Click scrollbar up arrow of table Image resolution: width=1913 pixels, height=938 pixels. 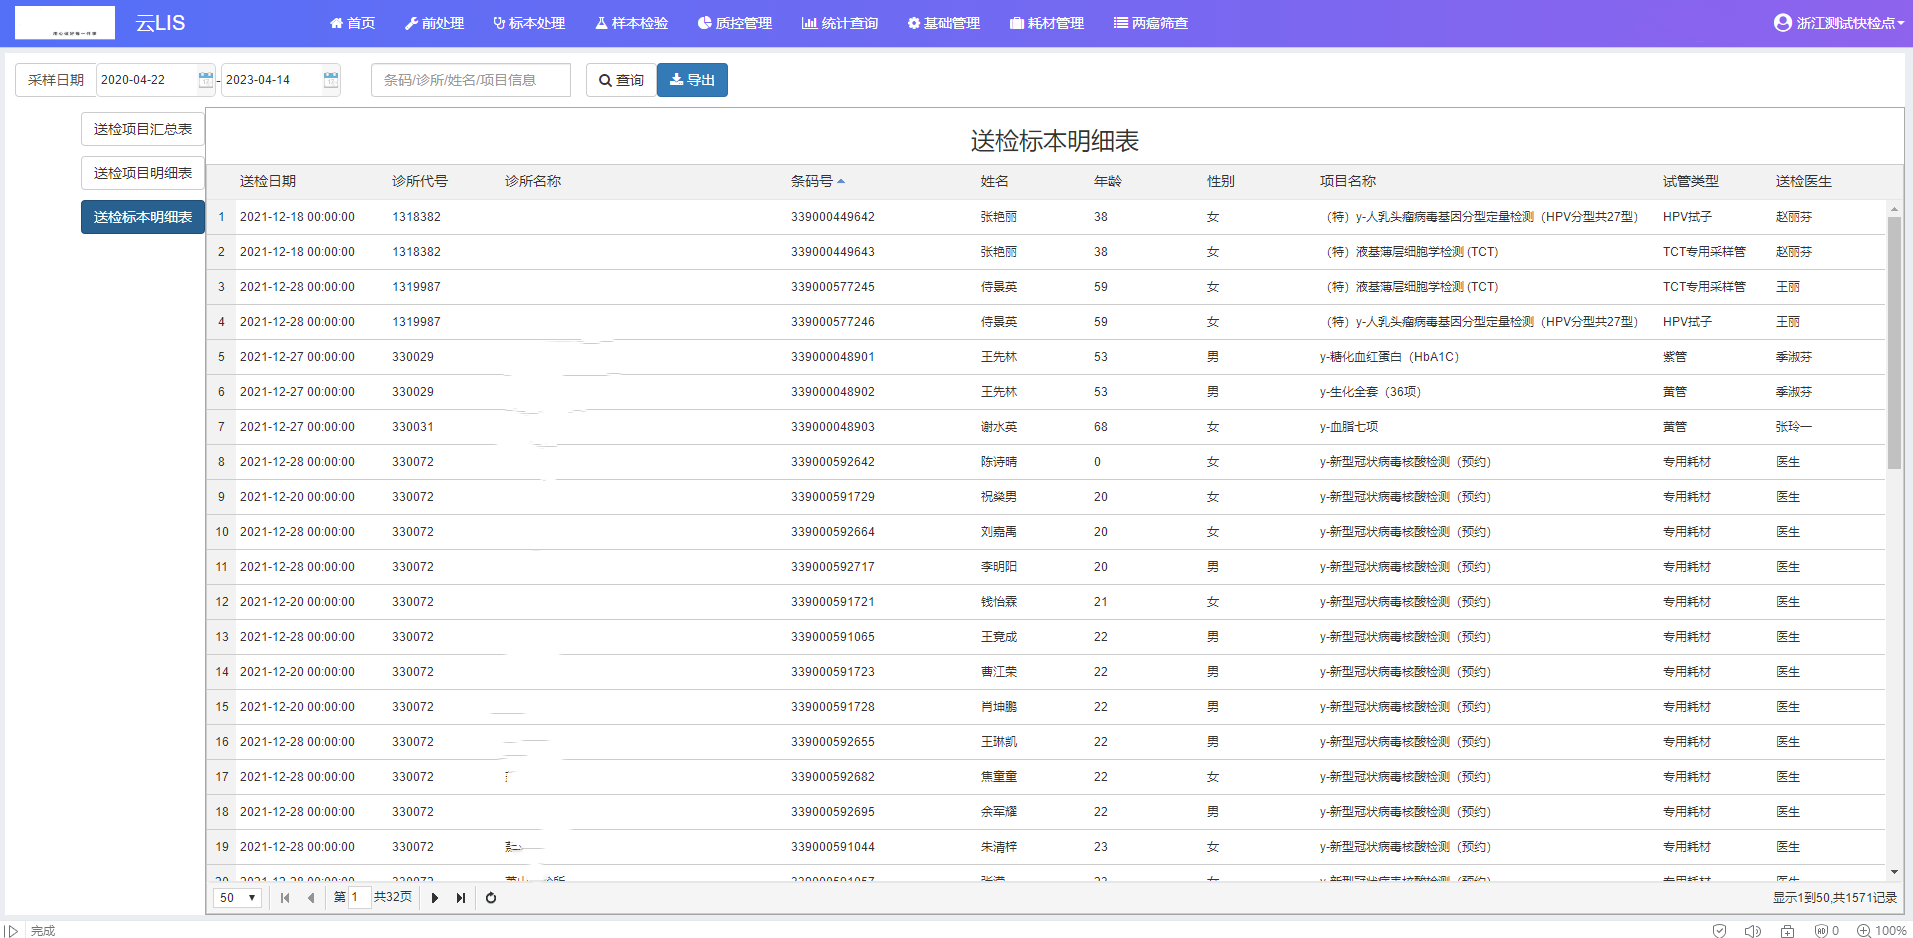click(1894, 208)
